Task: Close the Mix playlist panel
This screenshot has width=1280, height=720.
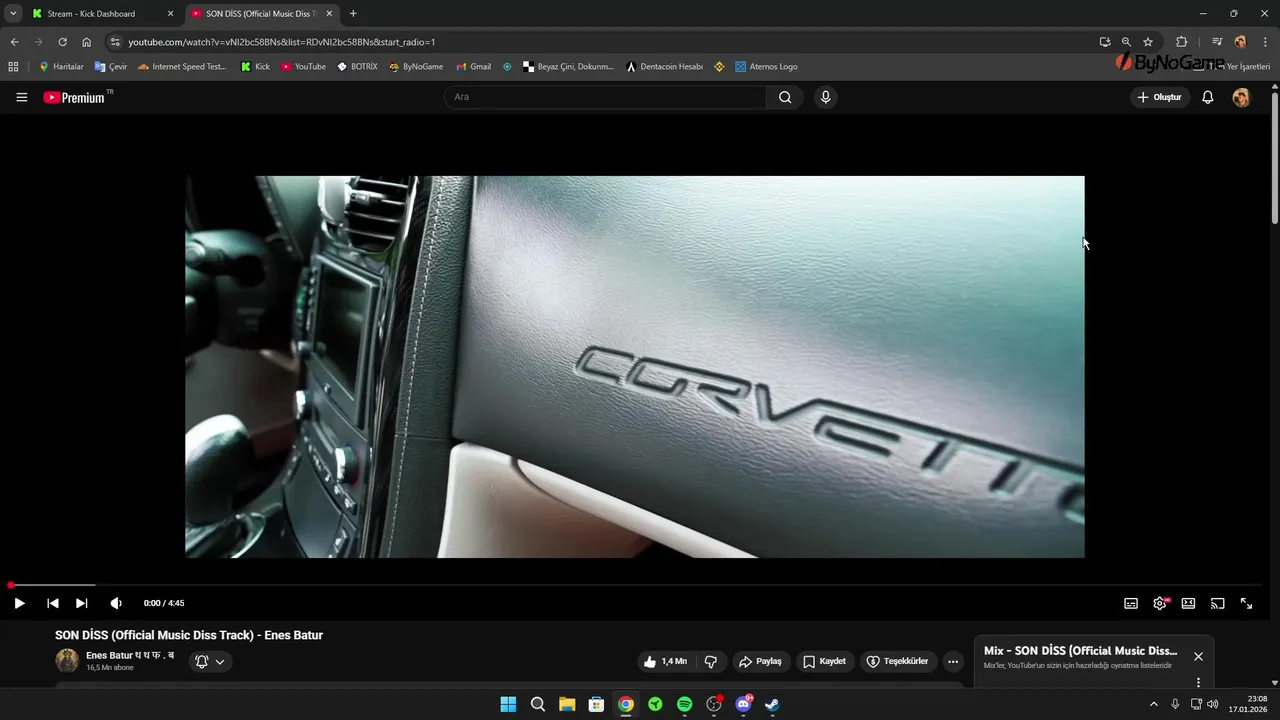Action: pyautogui.click(x=1198, y=656)
